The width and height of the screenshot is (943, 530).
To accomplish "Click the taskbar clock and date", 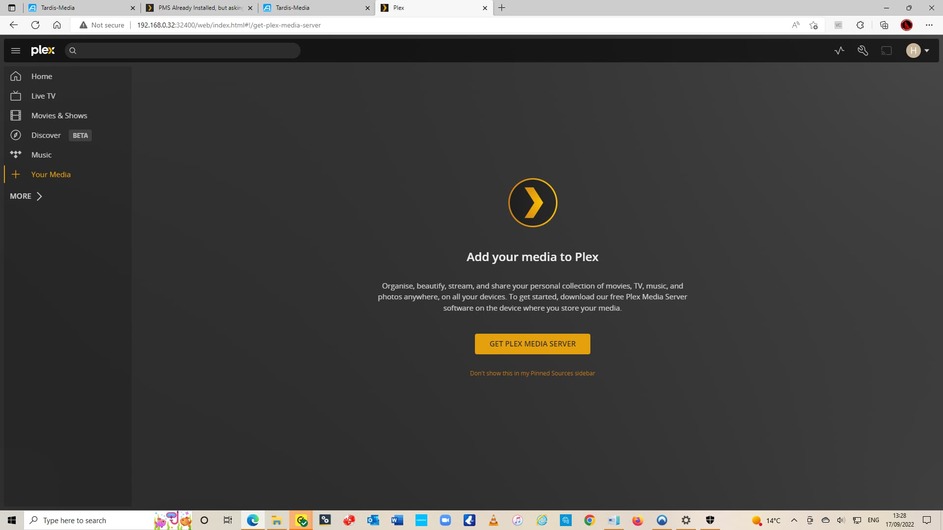I will (x=900, y=520).
